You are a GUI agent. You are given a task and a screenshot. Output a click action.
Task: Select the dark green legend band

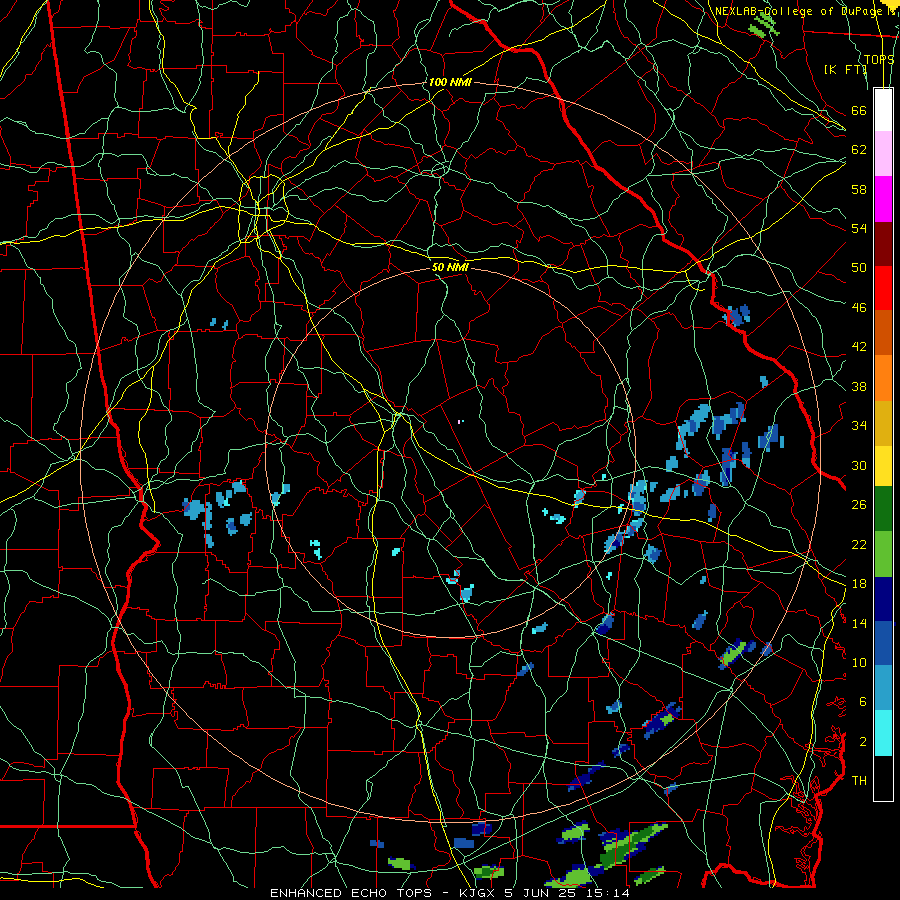pyautogui.click(x=883, y=509)
